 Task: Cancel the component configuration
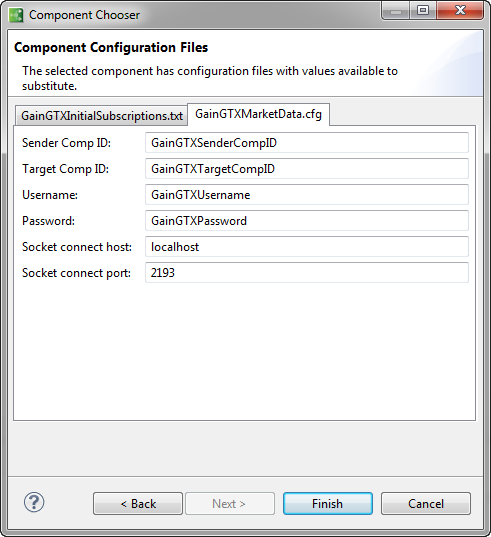pos(426,503)
